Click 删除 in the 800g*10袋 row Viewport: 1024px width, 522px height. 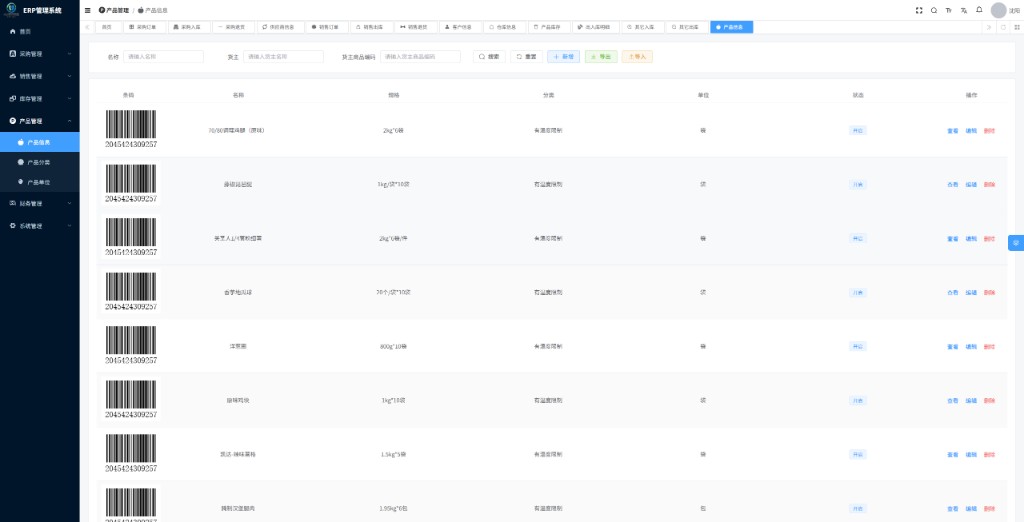(989, 347)
